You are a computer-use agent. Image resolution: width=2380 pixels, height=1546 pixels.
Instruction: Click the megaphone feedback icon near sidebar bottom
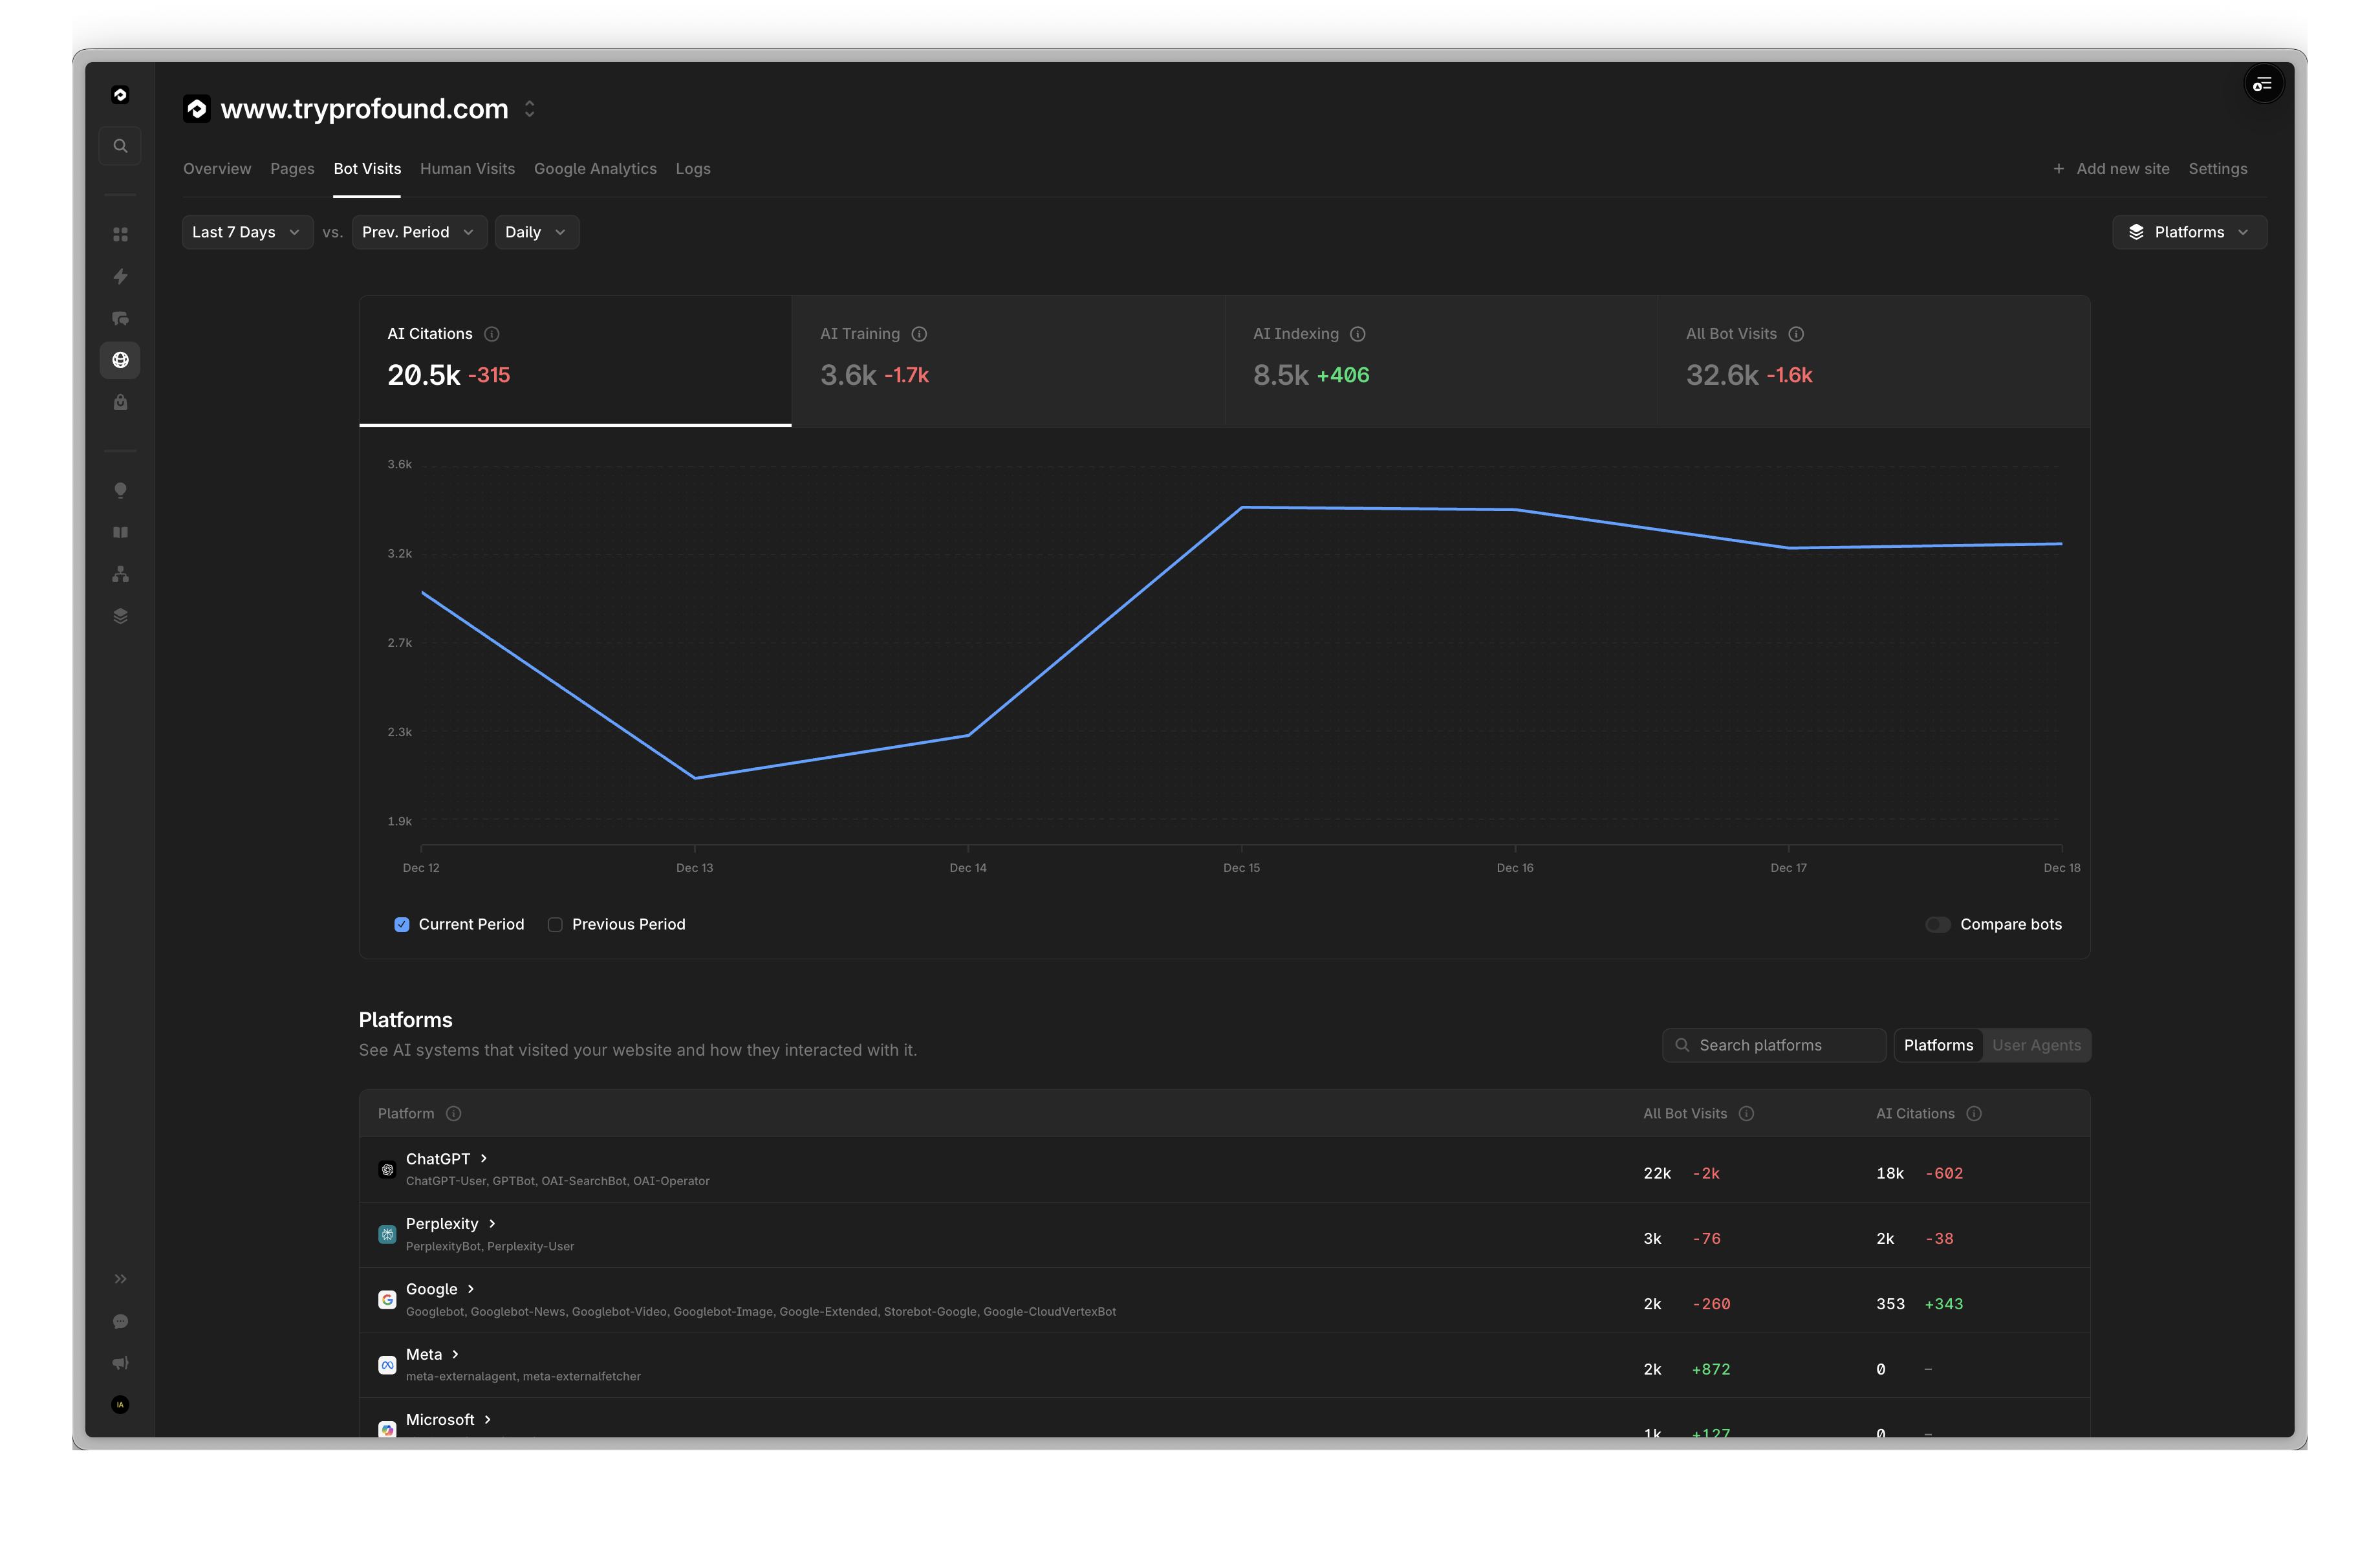[x=120, y=1362]
